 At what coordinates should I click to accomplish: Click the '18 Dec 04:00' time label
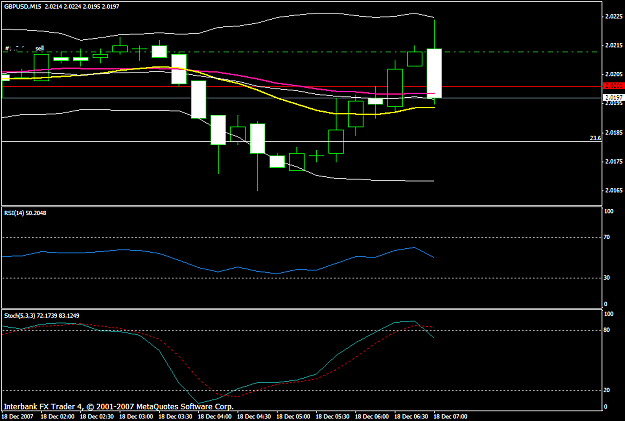click(x=215, y=417)
